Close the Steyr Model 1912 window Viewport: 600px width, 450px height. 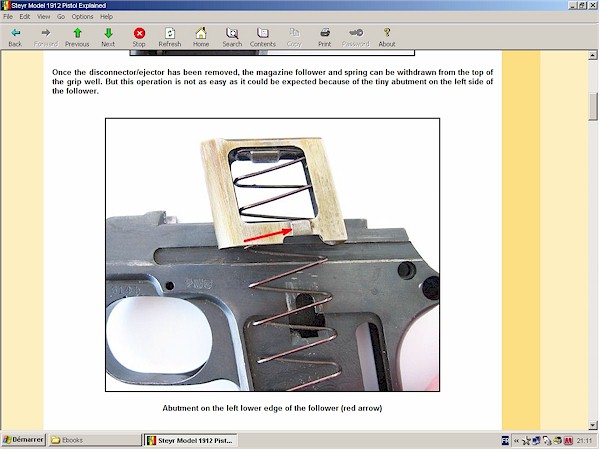coord(592,5)
